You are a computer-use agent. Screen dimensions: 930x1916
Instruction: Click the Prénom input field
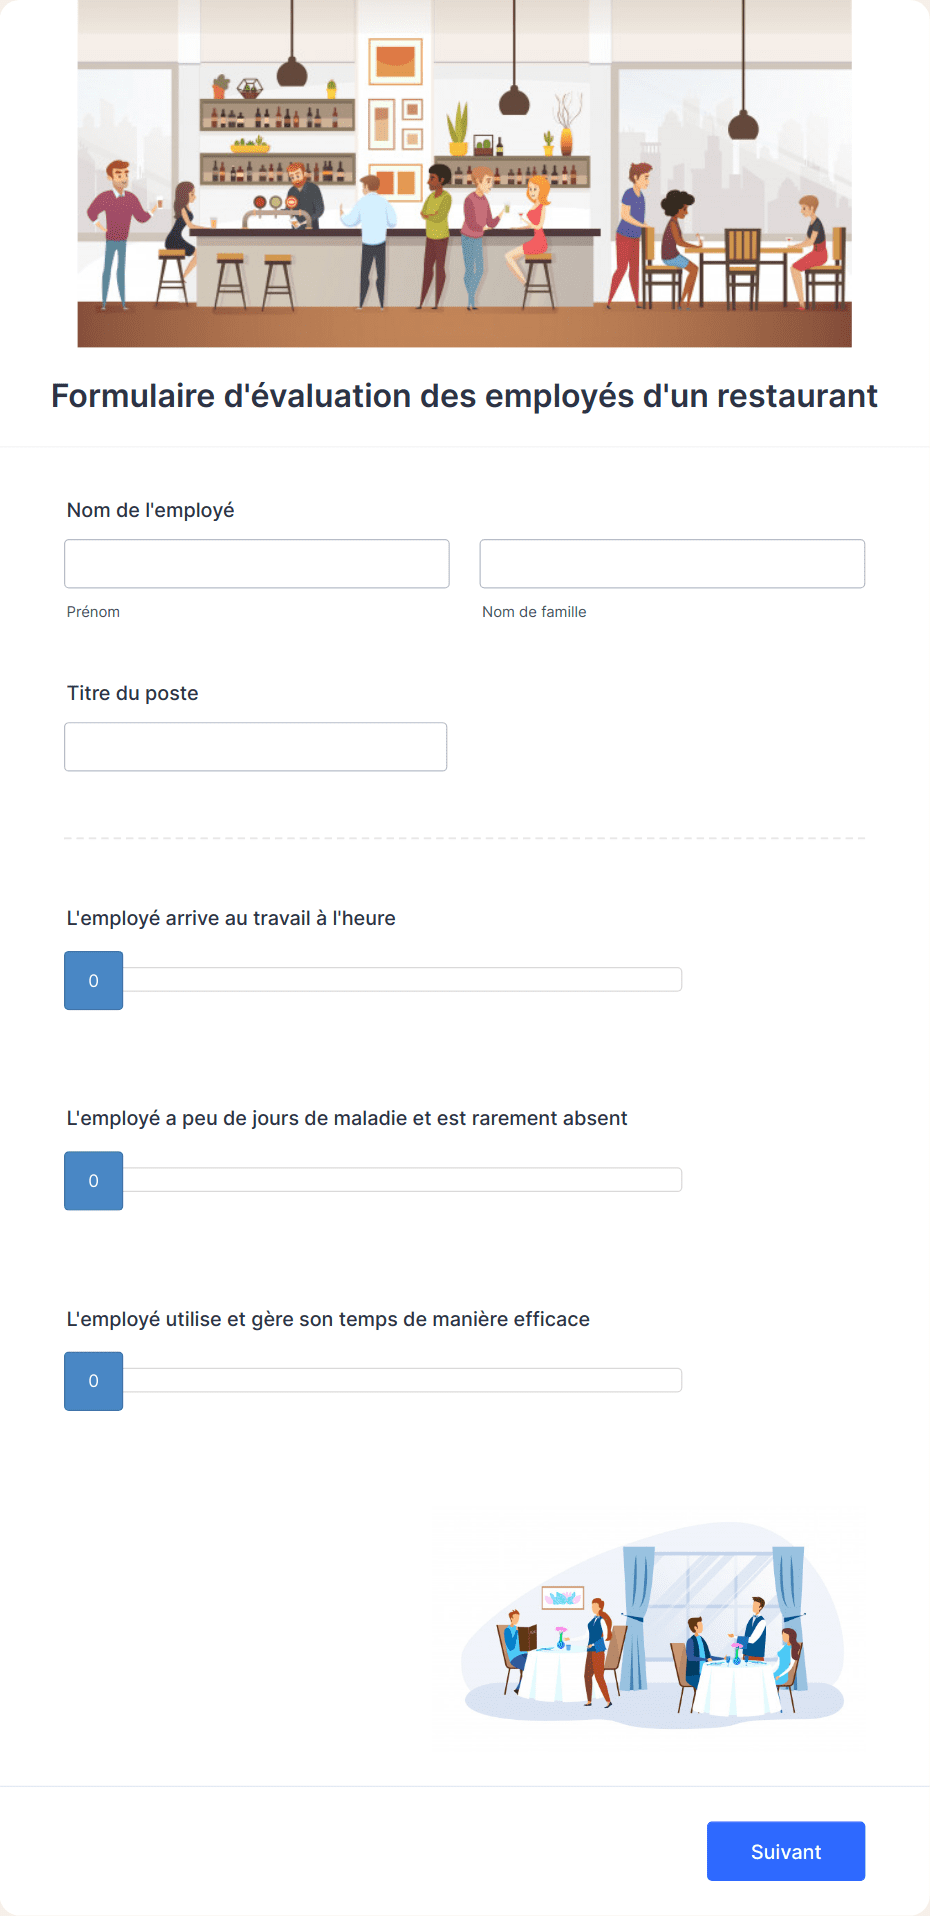tap(257, 564)
